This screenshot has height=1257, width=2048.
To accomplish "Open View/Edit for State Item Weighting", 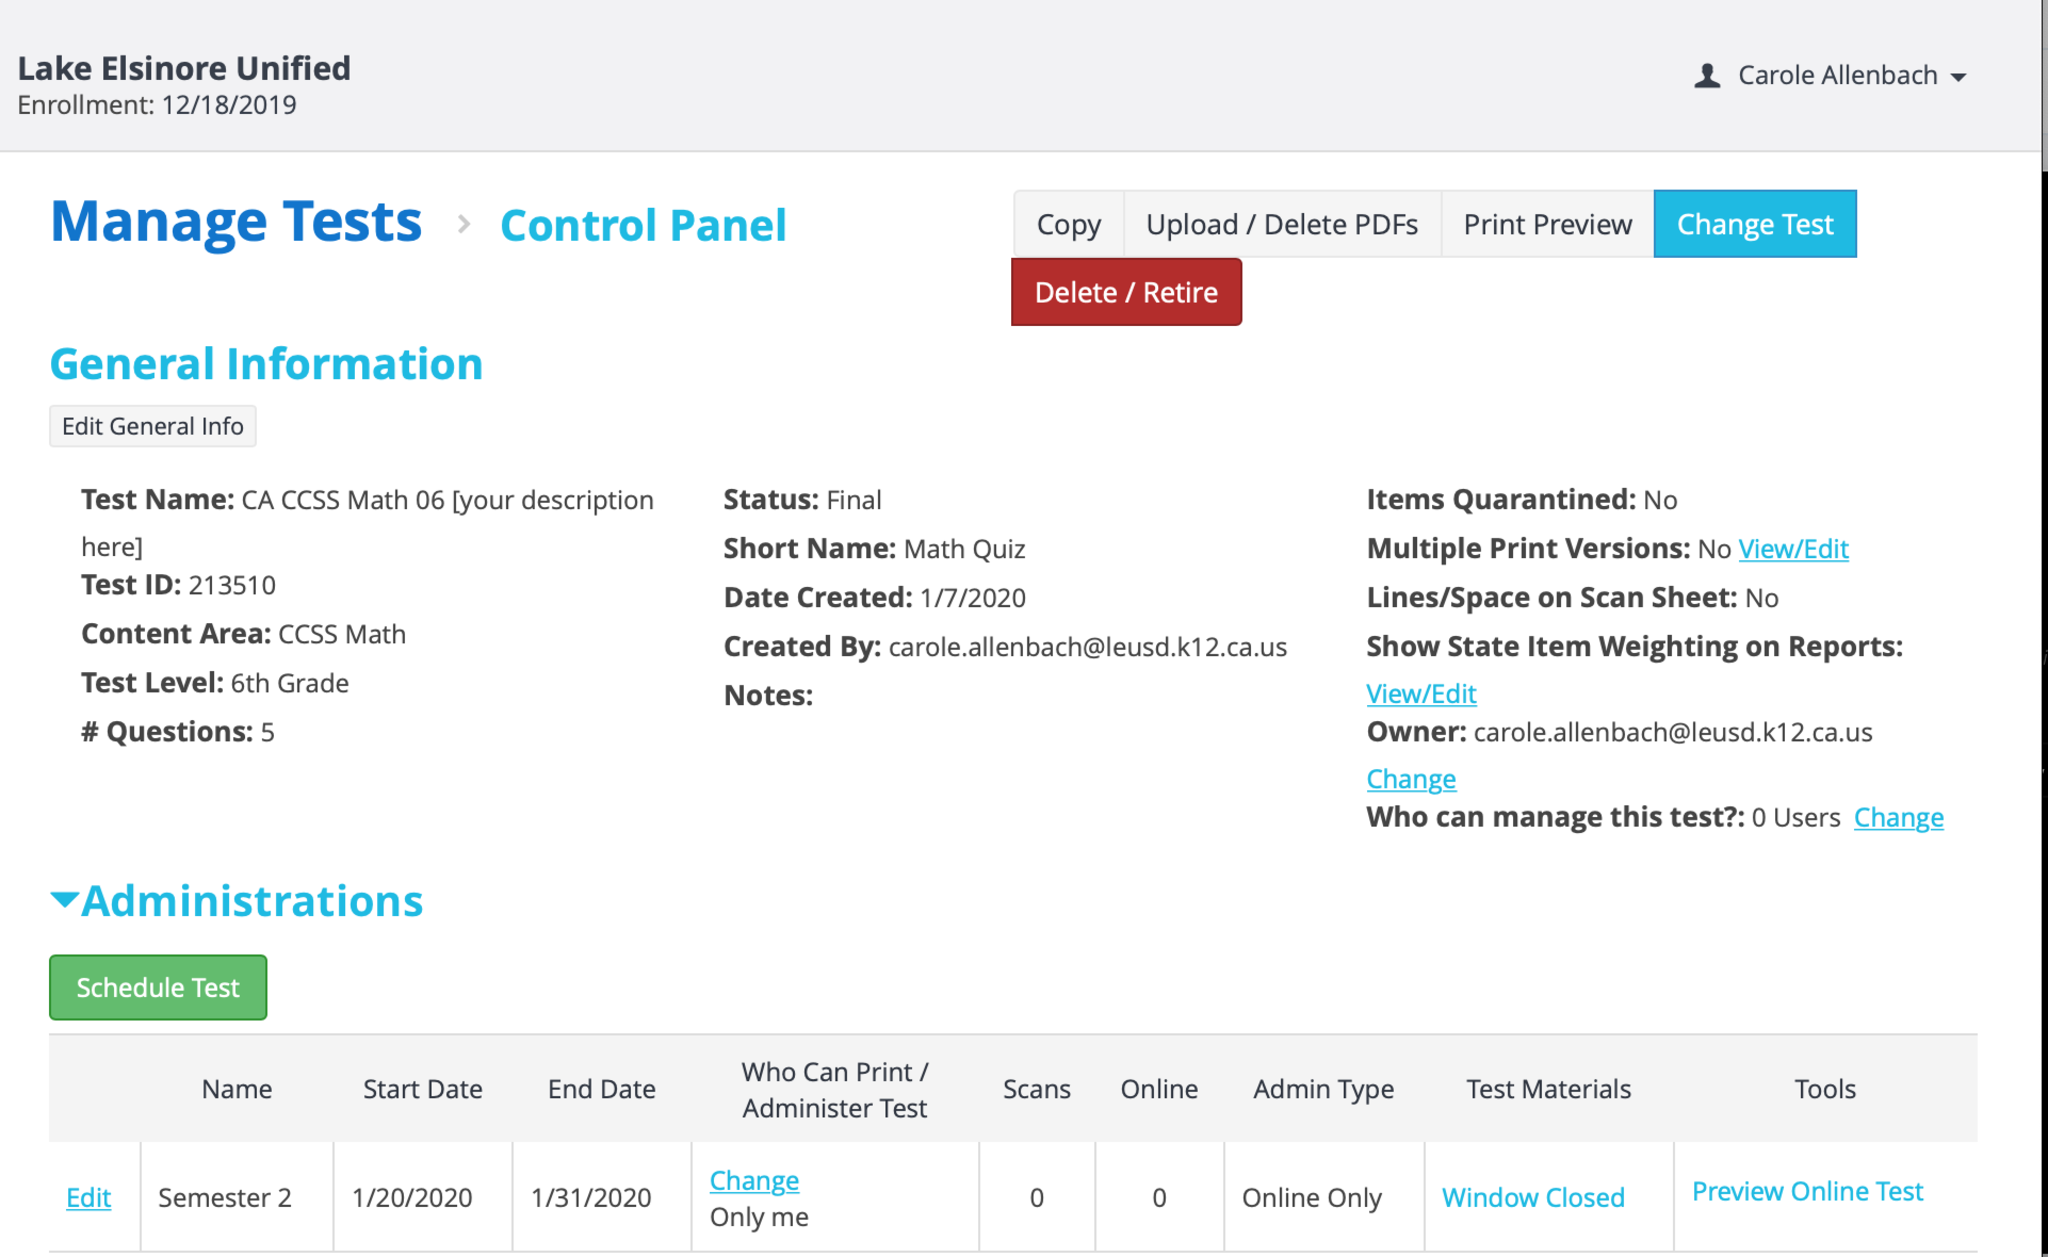I will 1421,694.
